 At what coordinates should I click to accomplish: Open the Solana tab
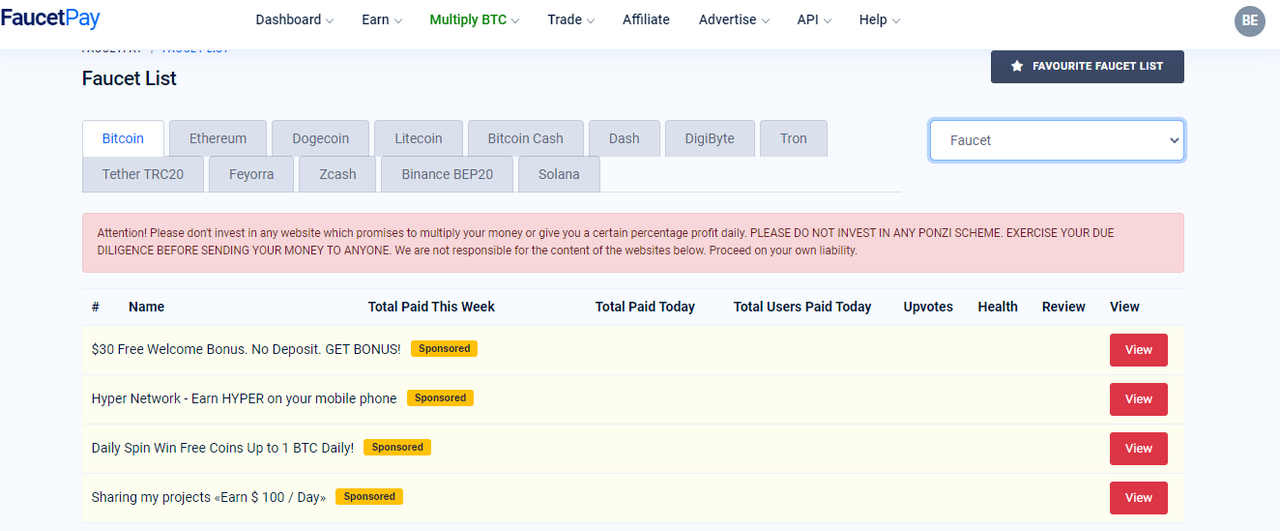pyautogui.click(x=559, y=174)
